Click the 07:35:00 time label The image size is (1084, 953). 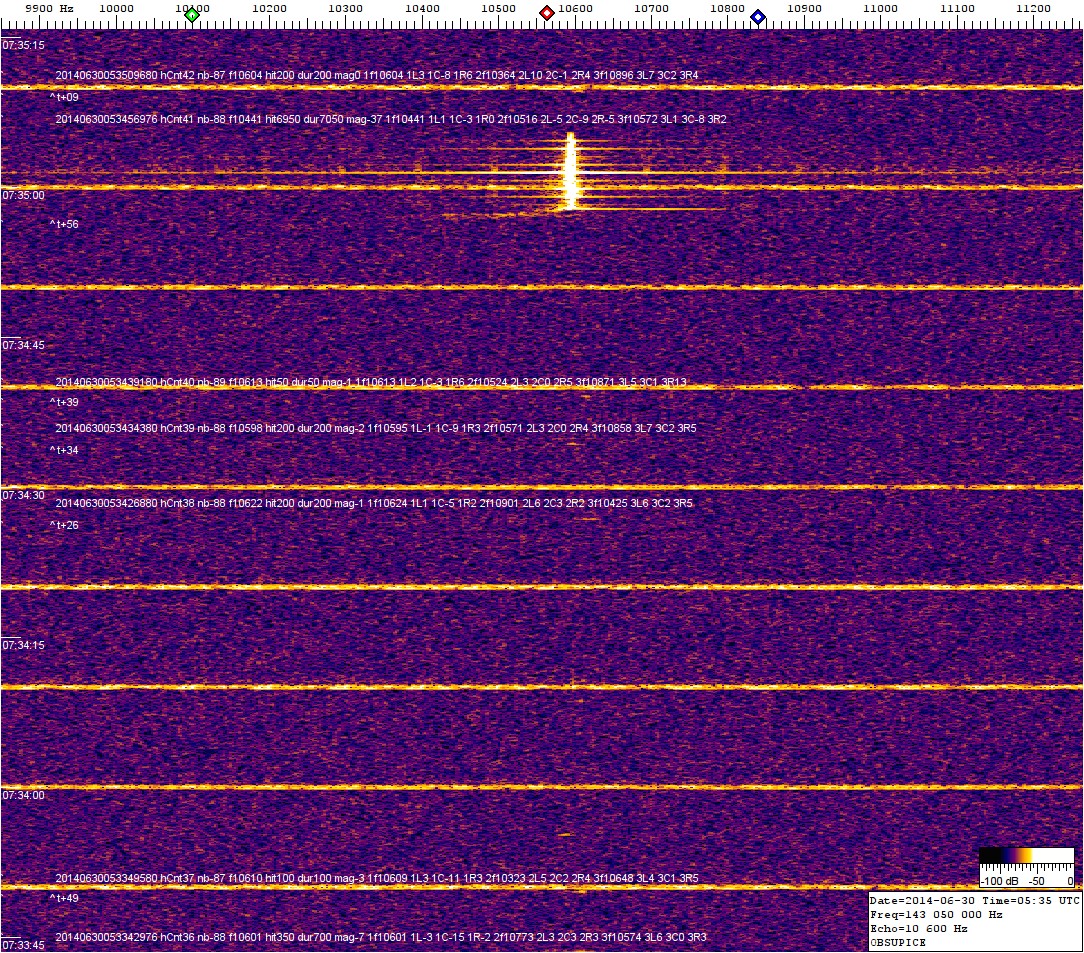pos(23,195)
